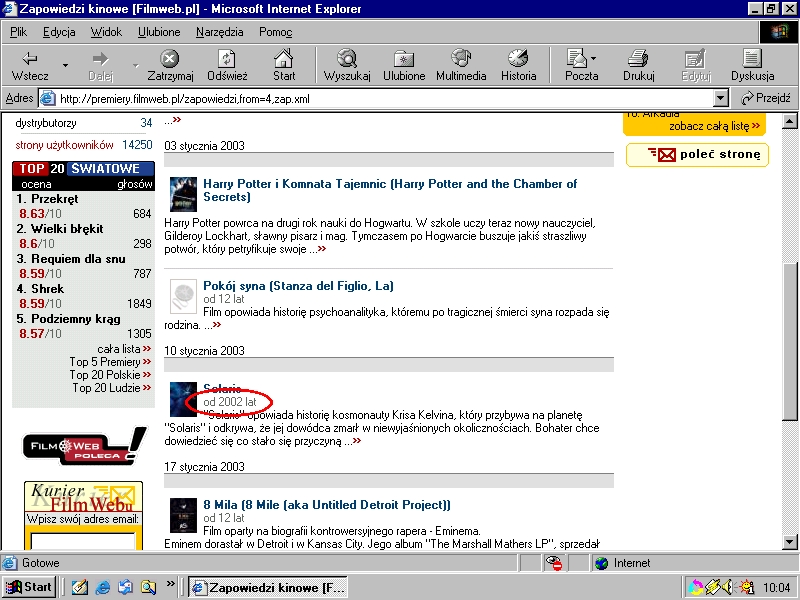Open the 8 Mila film link
Image resolution: width=800 pixels, height=600 pixels.
[x=327, y=505]
